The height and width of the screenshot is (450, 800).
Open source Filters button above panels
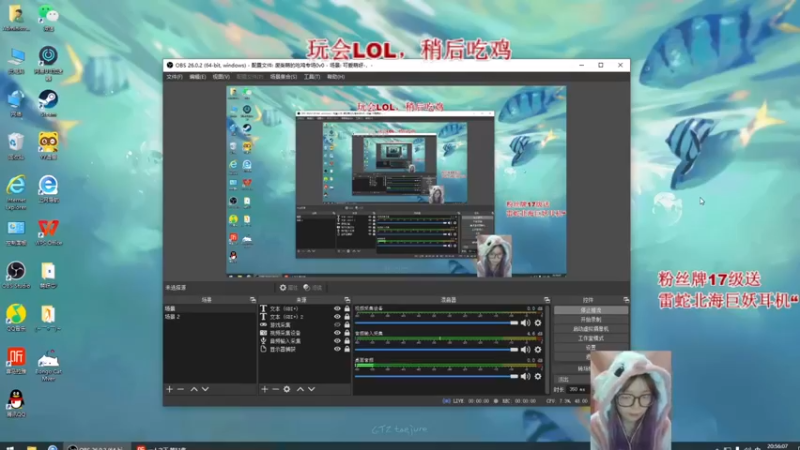pos(313,288)
